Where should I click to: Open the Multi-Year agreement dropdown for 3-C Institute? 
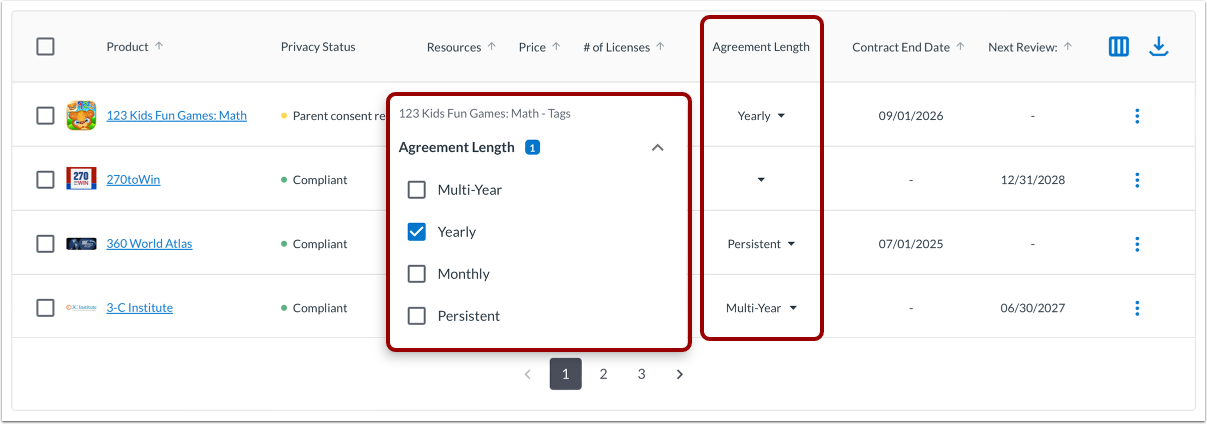pyautogui.click(x=761, y=308)
